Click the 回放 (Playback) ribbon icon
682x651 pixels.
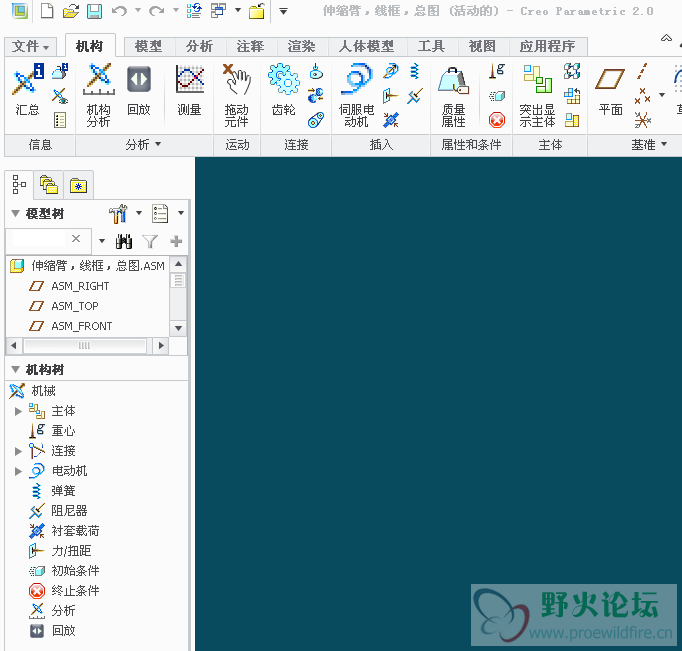click(x=139, y=96)
